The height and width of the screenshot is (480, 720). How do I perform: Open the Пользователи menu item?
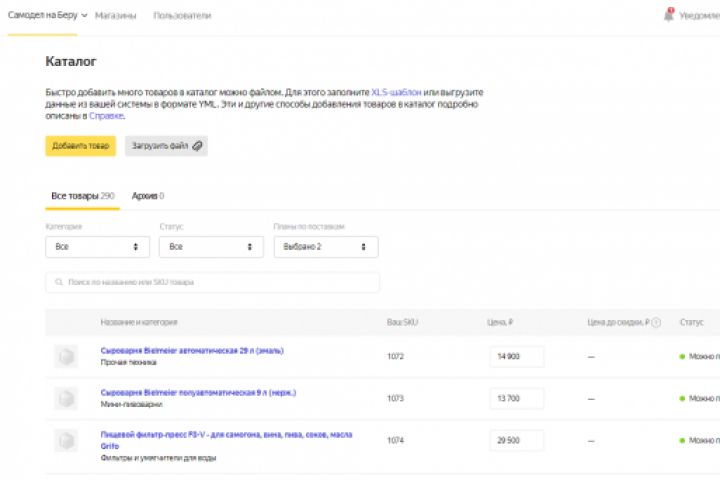coord(182,16)
